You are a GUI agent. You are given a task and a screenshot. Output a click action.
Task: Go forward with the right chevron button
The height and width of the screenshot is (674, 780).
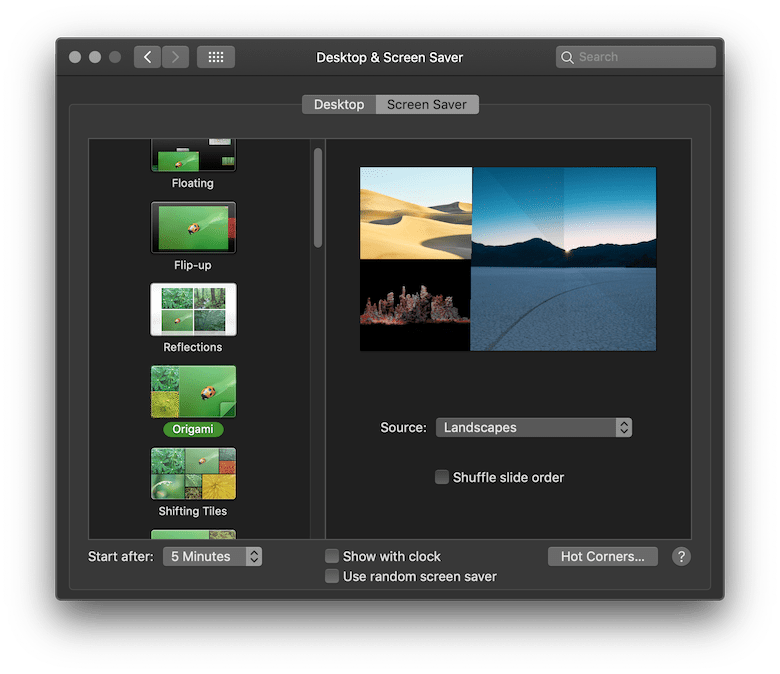175,57
